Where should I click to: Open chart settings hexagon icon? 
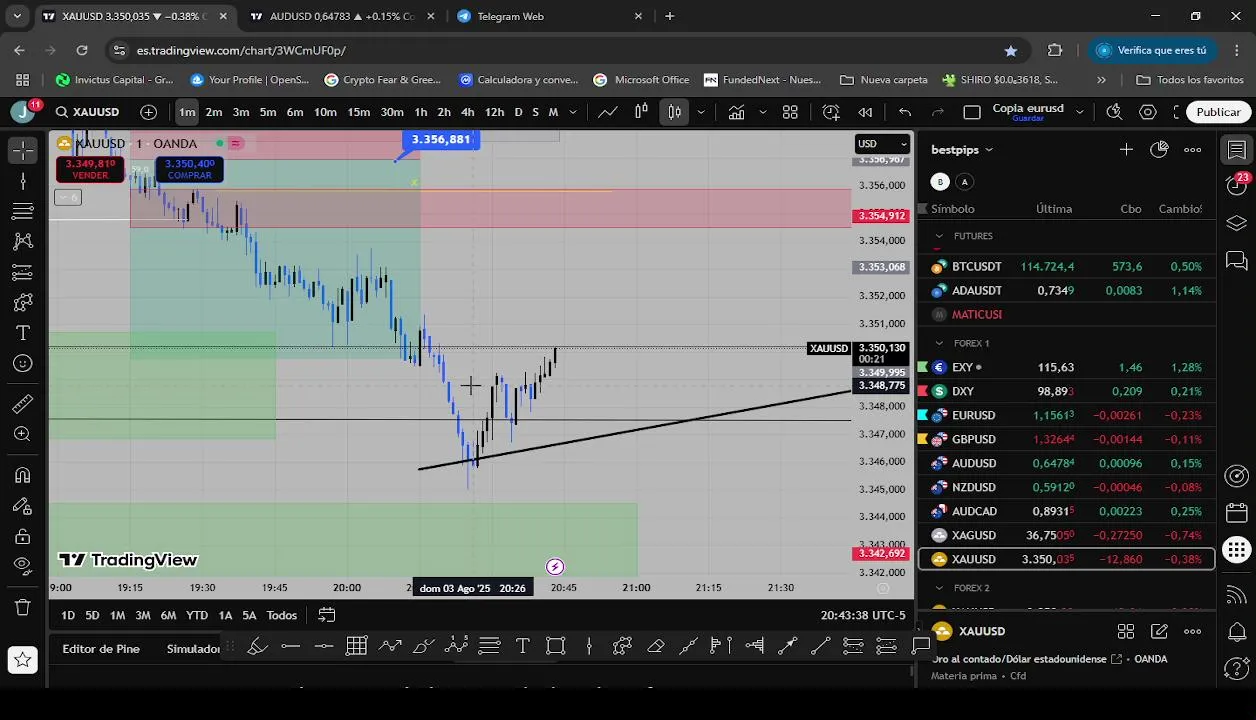point(1148,112)
